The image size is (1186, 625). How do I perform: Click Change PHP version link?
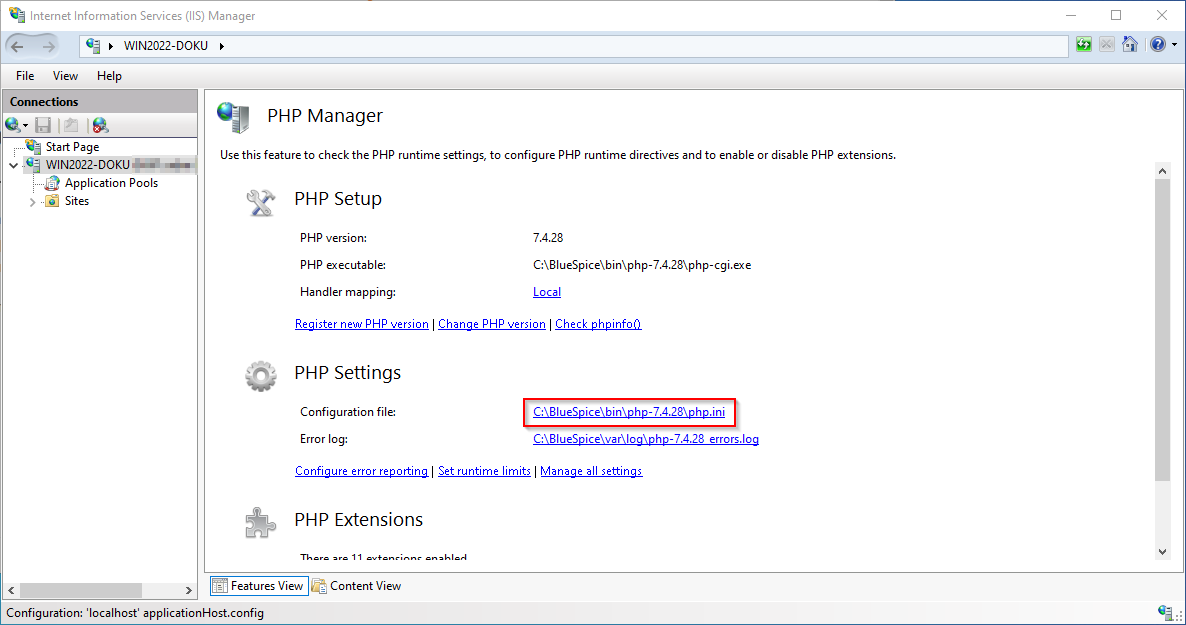pos(492,324)
